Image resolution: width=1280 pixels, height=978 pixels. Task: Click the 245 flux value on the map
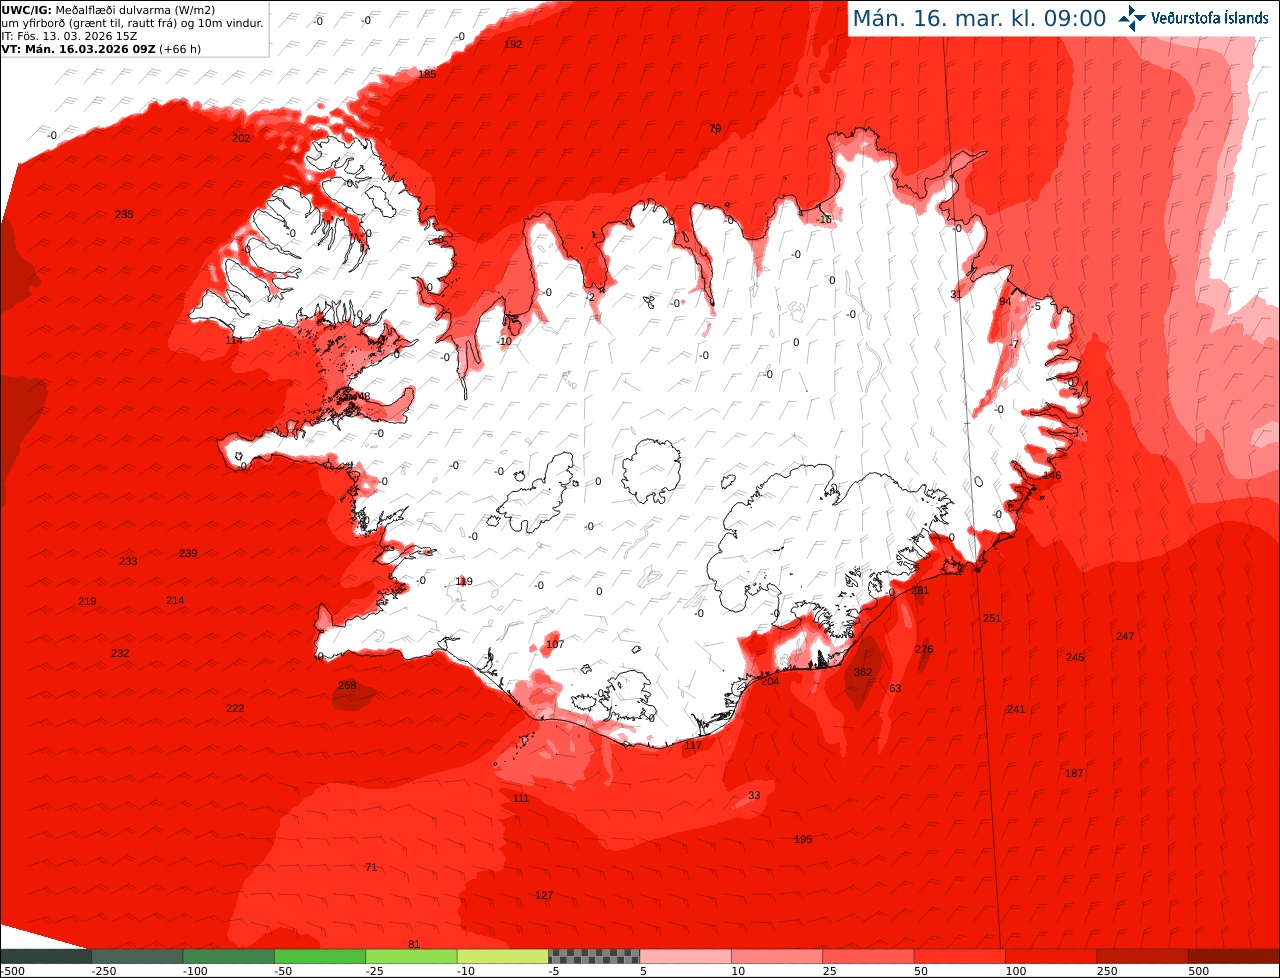(1075, 657)
